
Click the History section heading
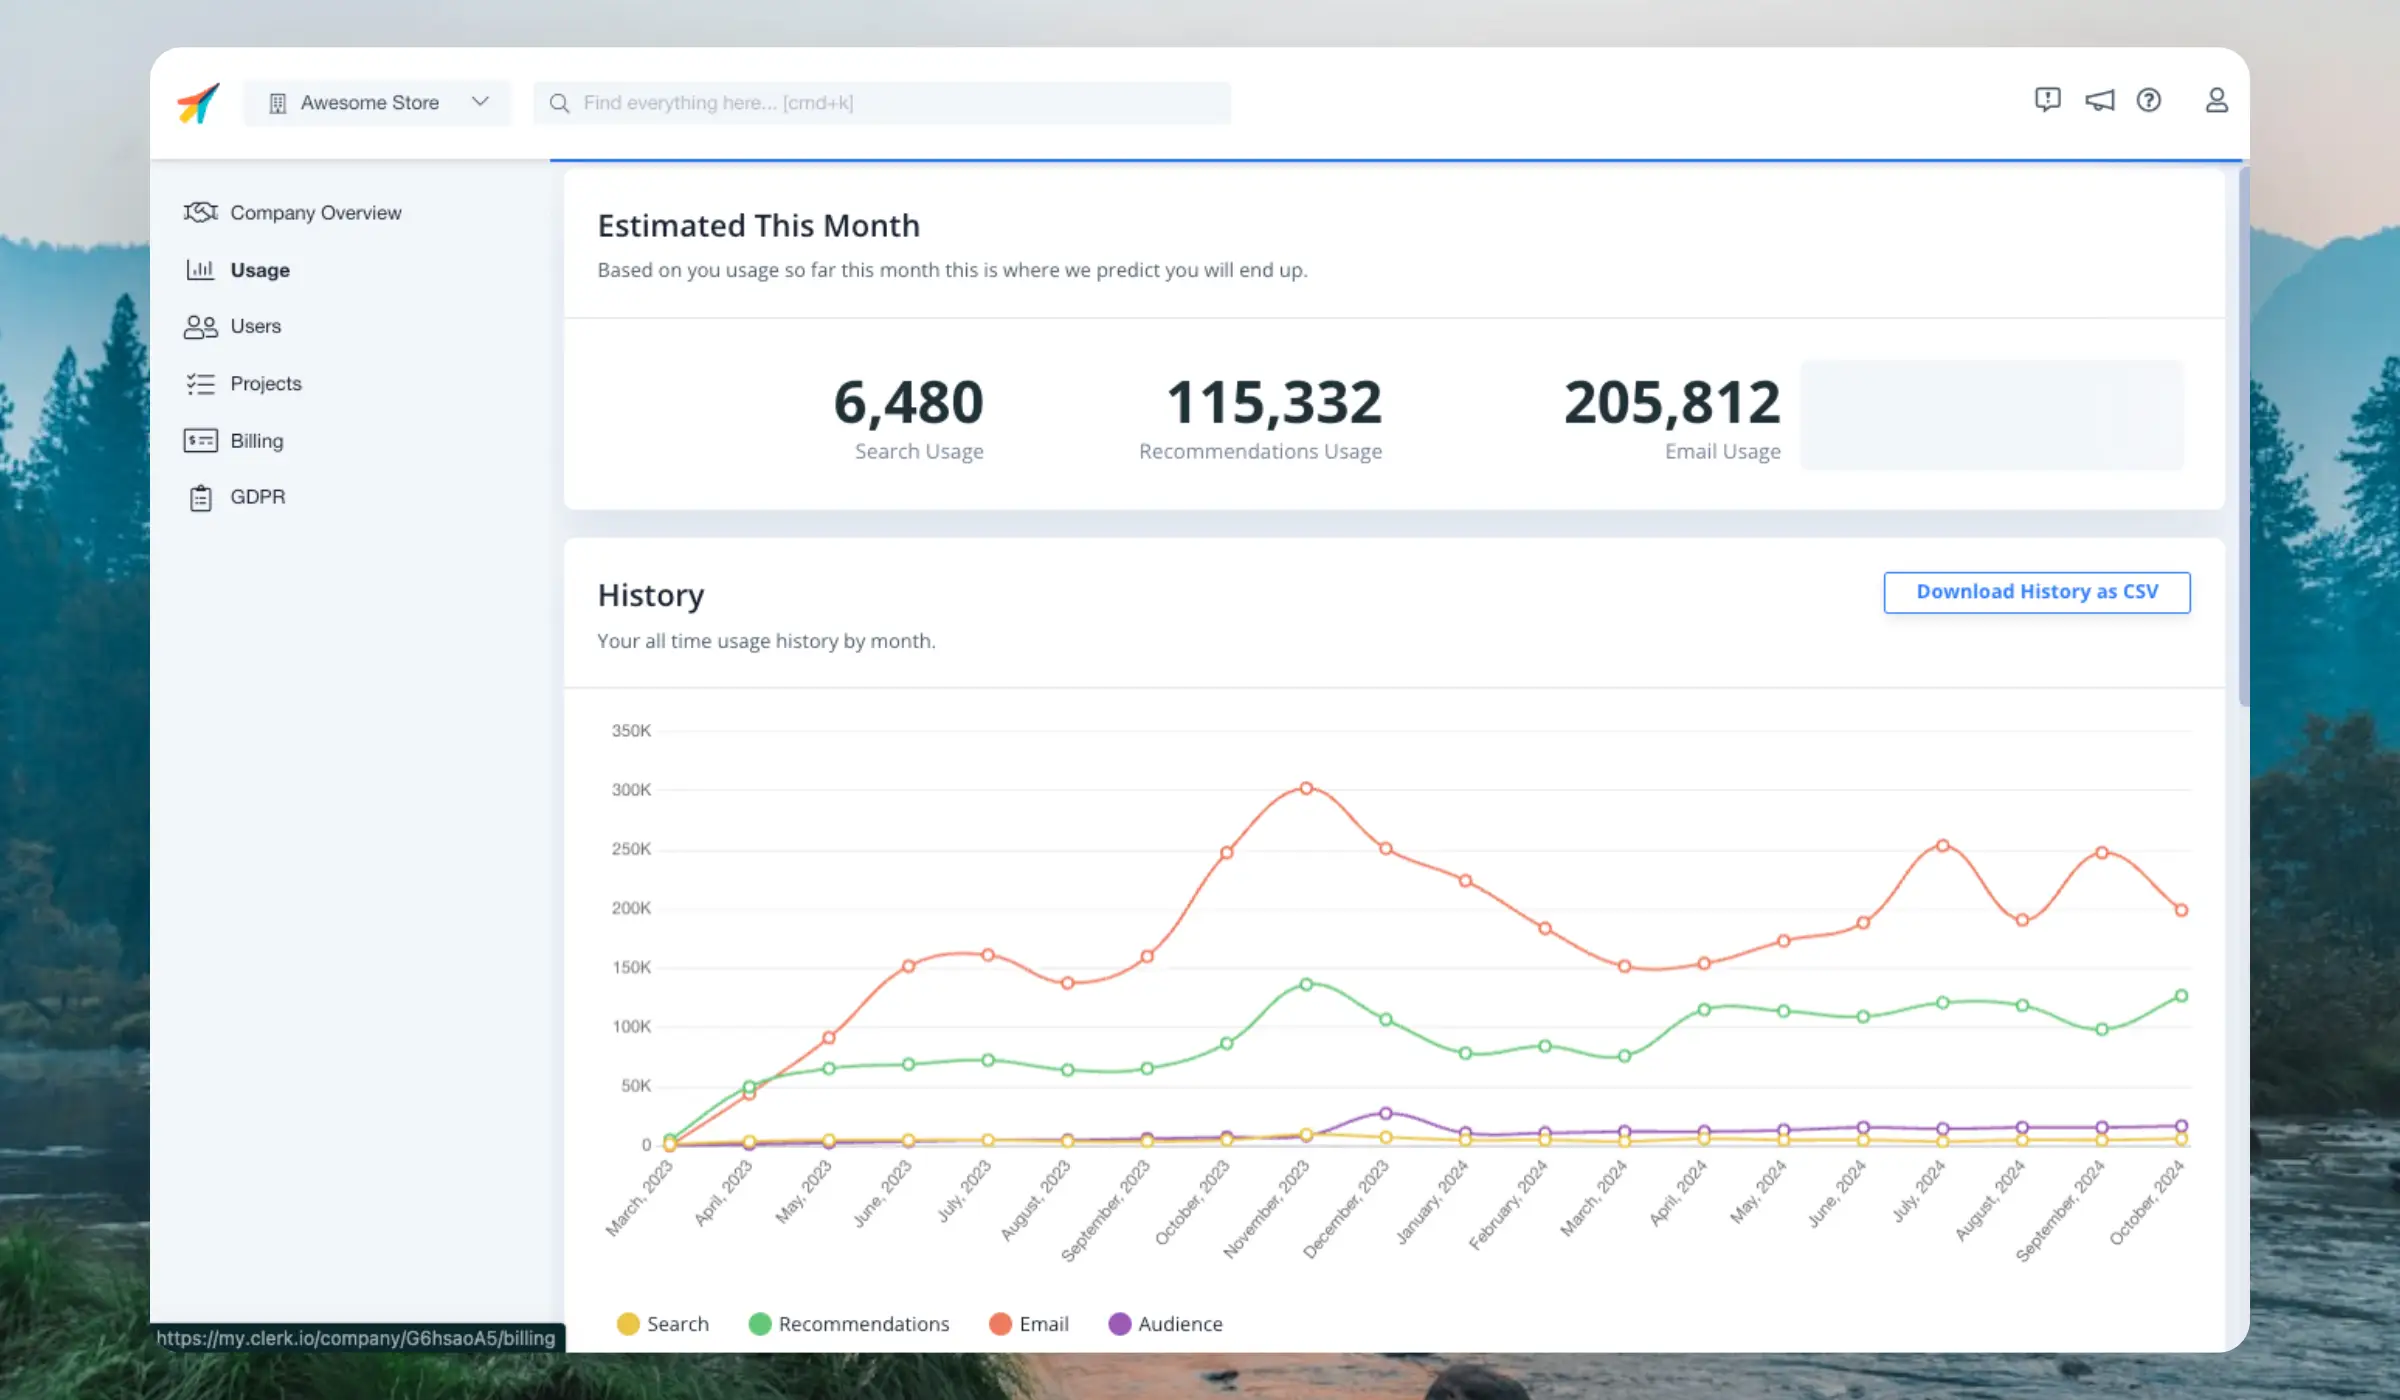651,596
